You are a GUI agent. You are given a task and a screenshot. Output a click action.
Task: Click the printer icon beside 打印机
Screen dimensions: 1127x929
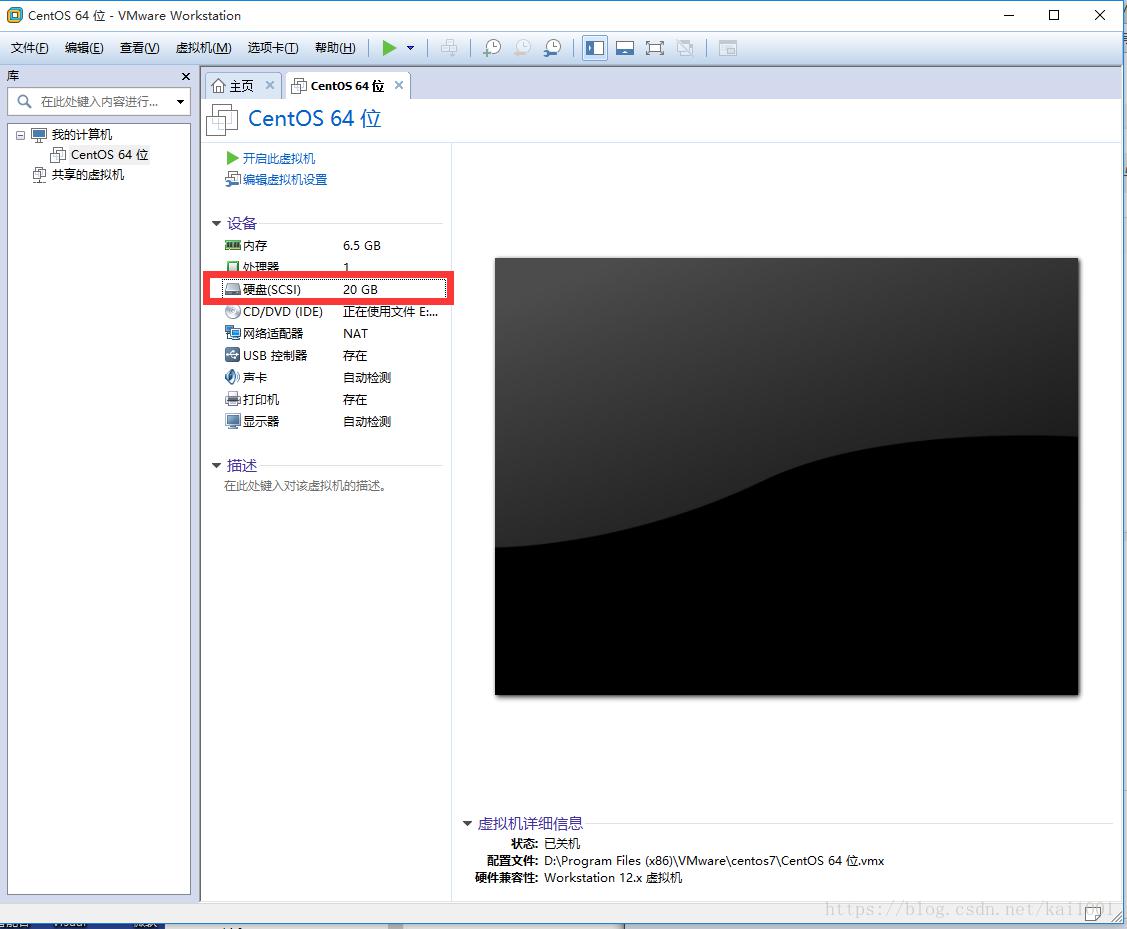tap(232, 399)
